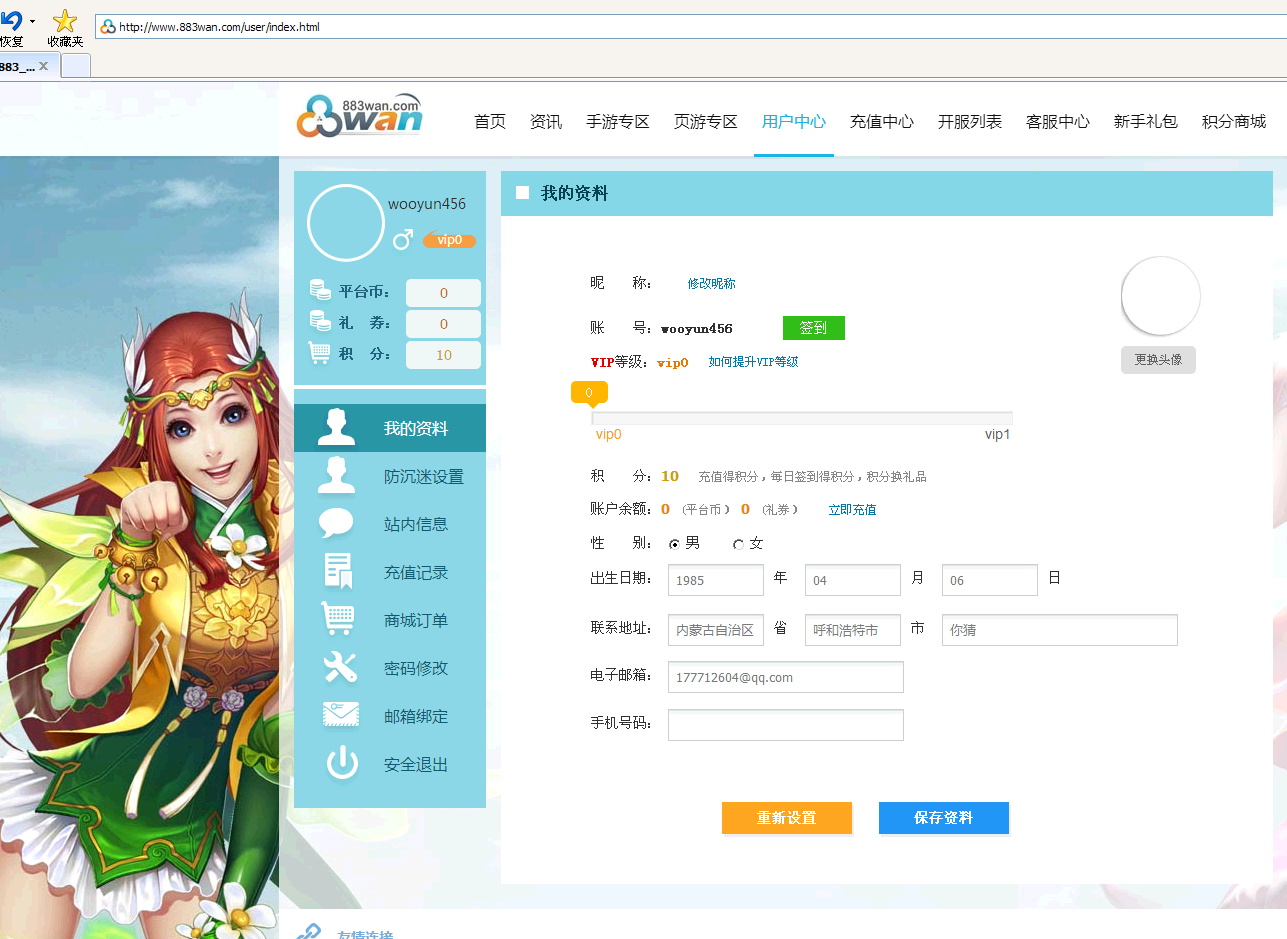
Task: Click the yellow 0 VIP progress marker
Action: click(589, 393)
